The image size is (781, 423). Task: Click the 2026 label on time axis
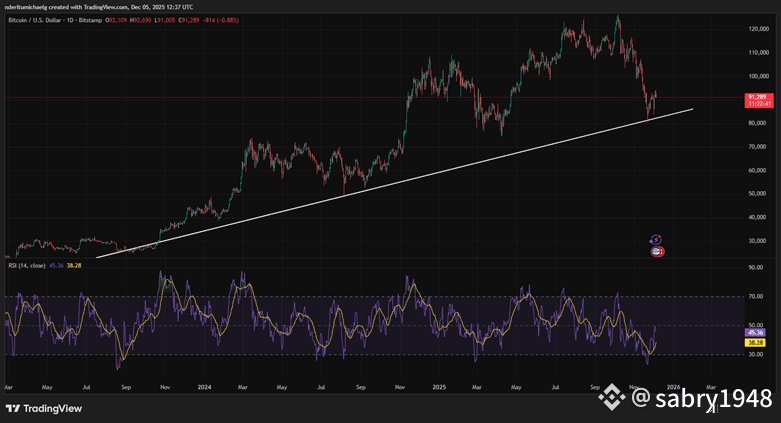673,385
